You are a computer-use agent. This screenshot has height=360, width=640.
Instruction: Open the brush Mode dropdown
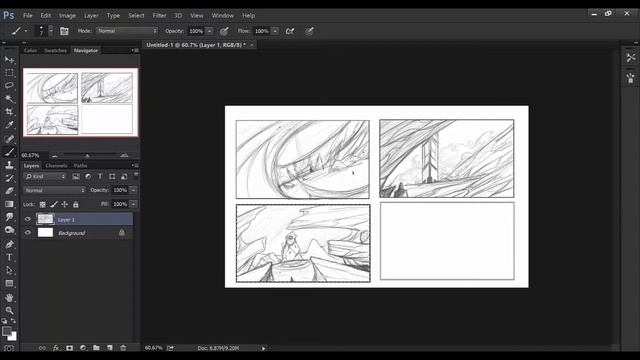(127, 31)
